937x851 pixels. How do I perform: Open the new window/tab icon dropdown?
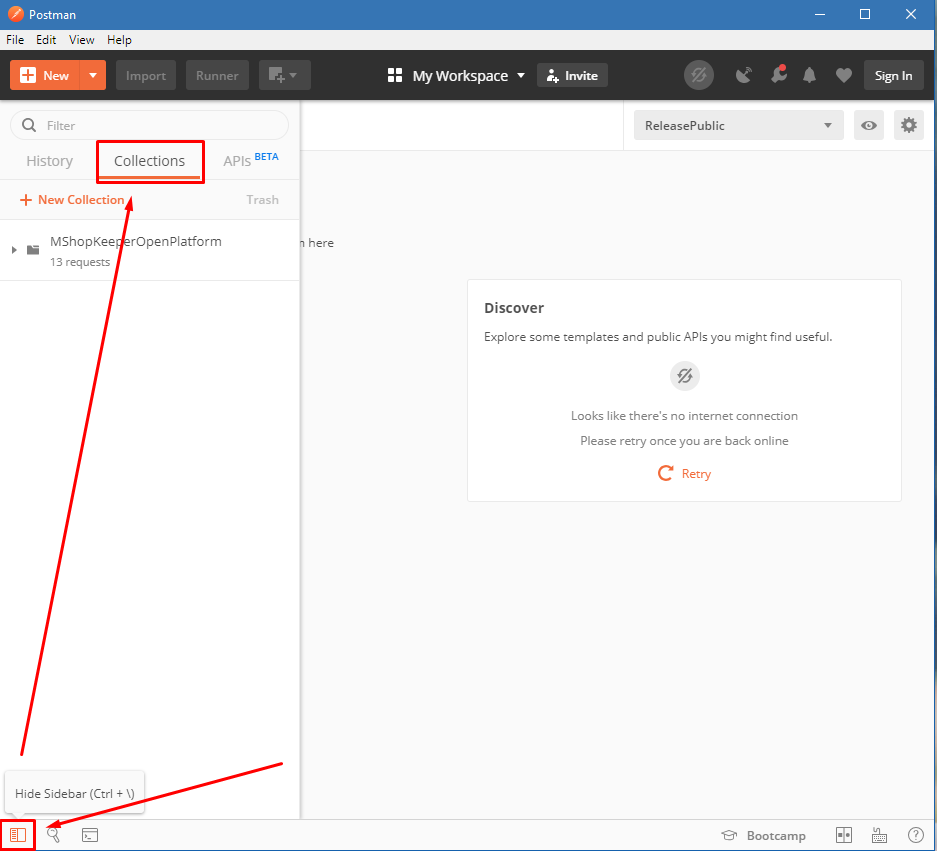(284, 75)
